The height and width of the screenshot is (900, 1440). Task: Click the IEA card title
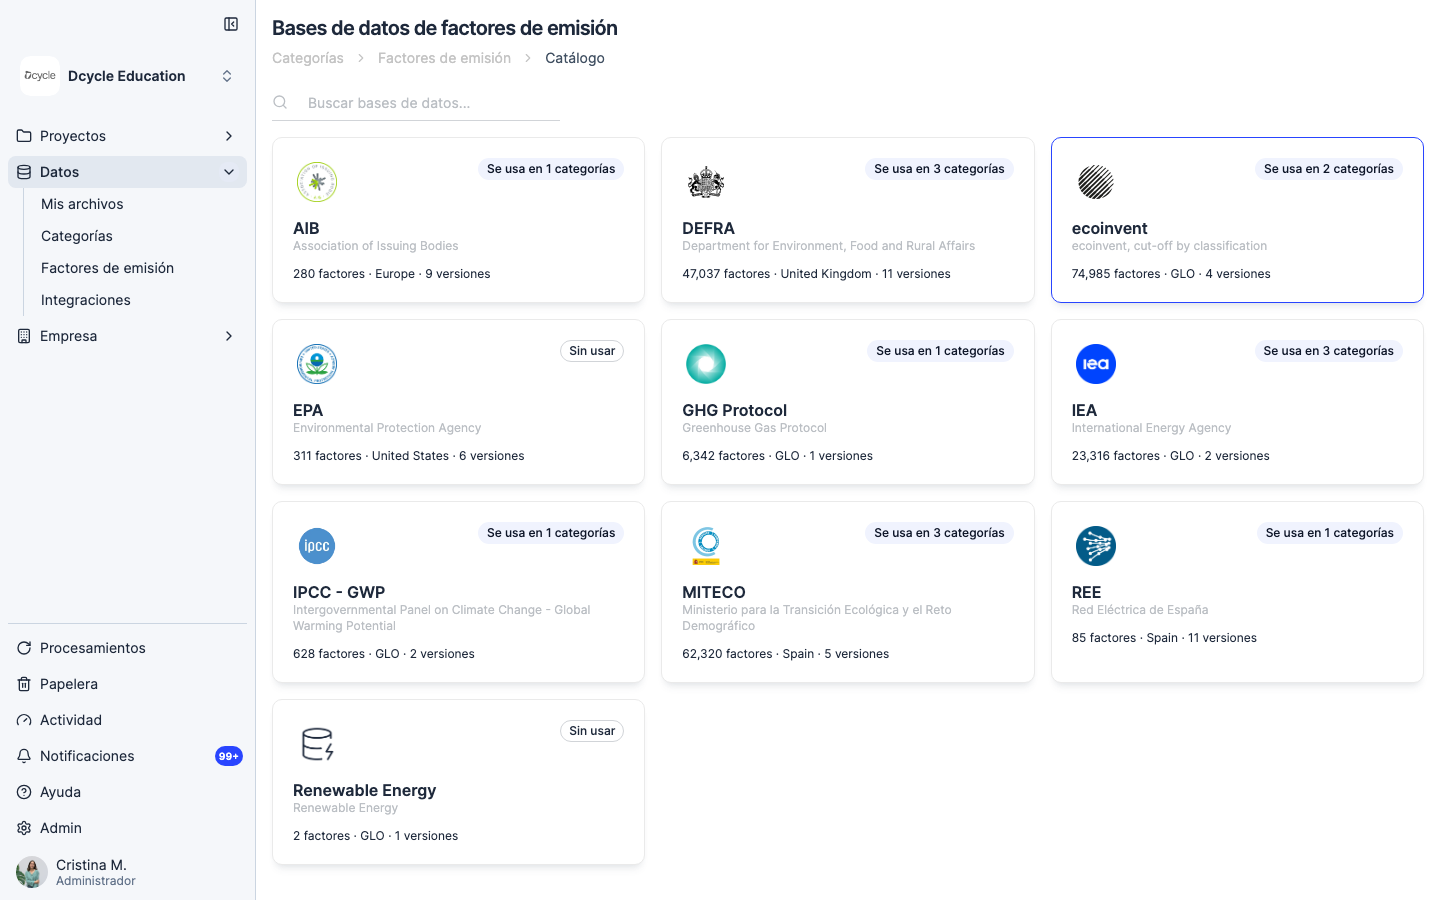coord(1084,410)
